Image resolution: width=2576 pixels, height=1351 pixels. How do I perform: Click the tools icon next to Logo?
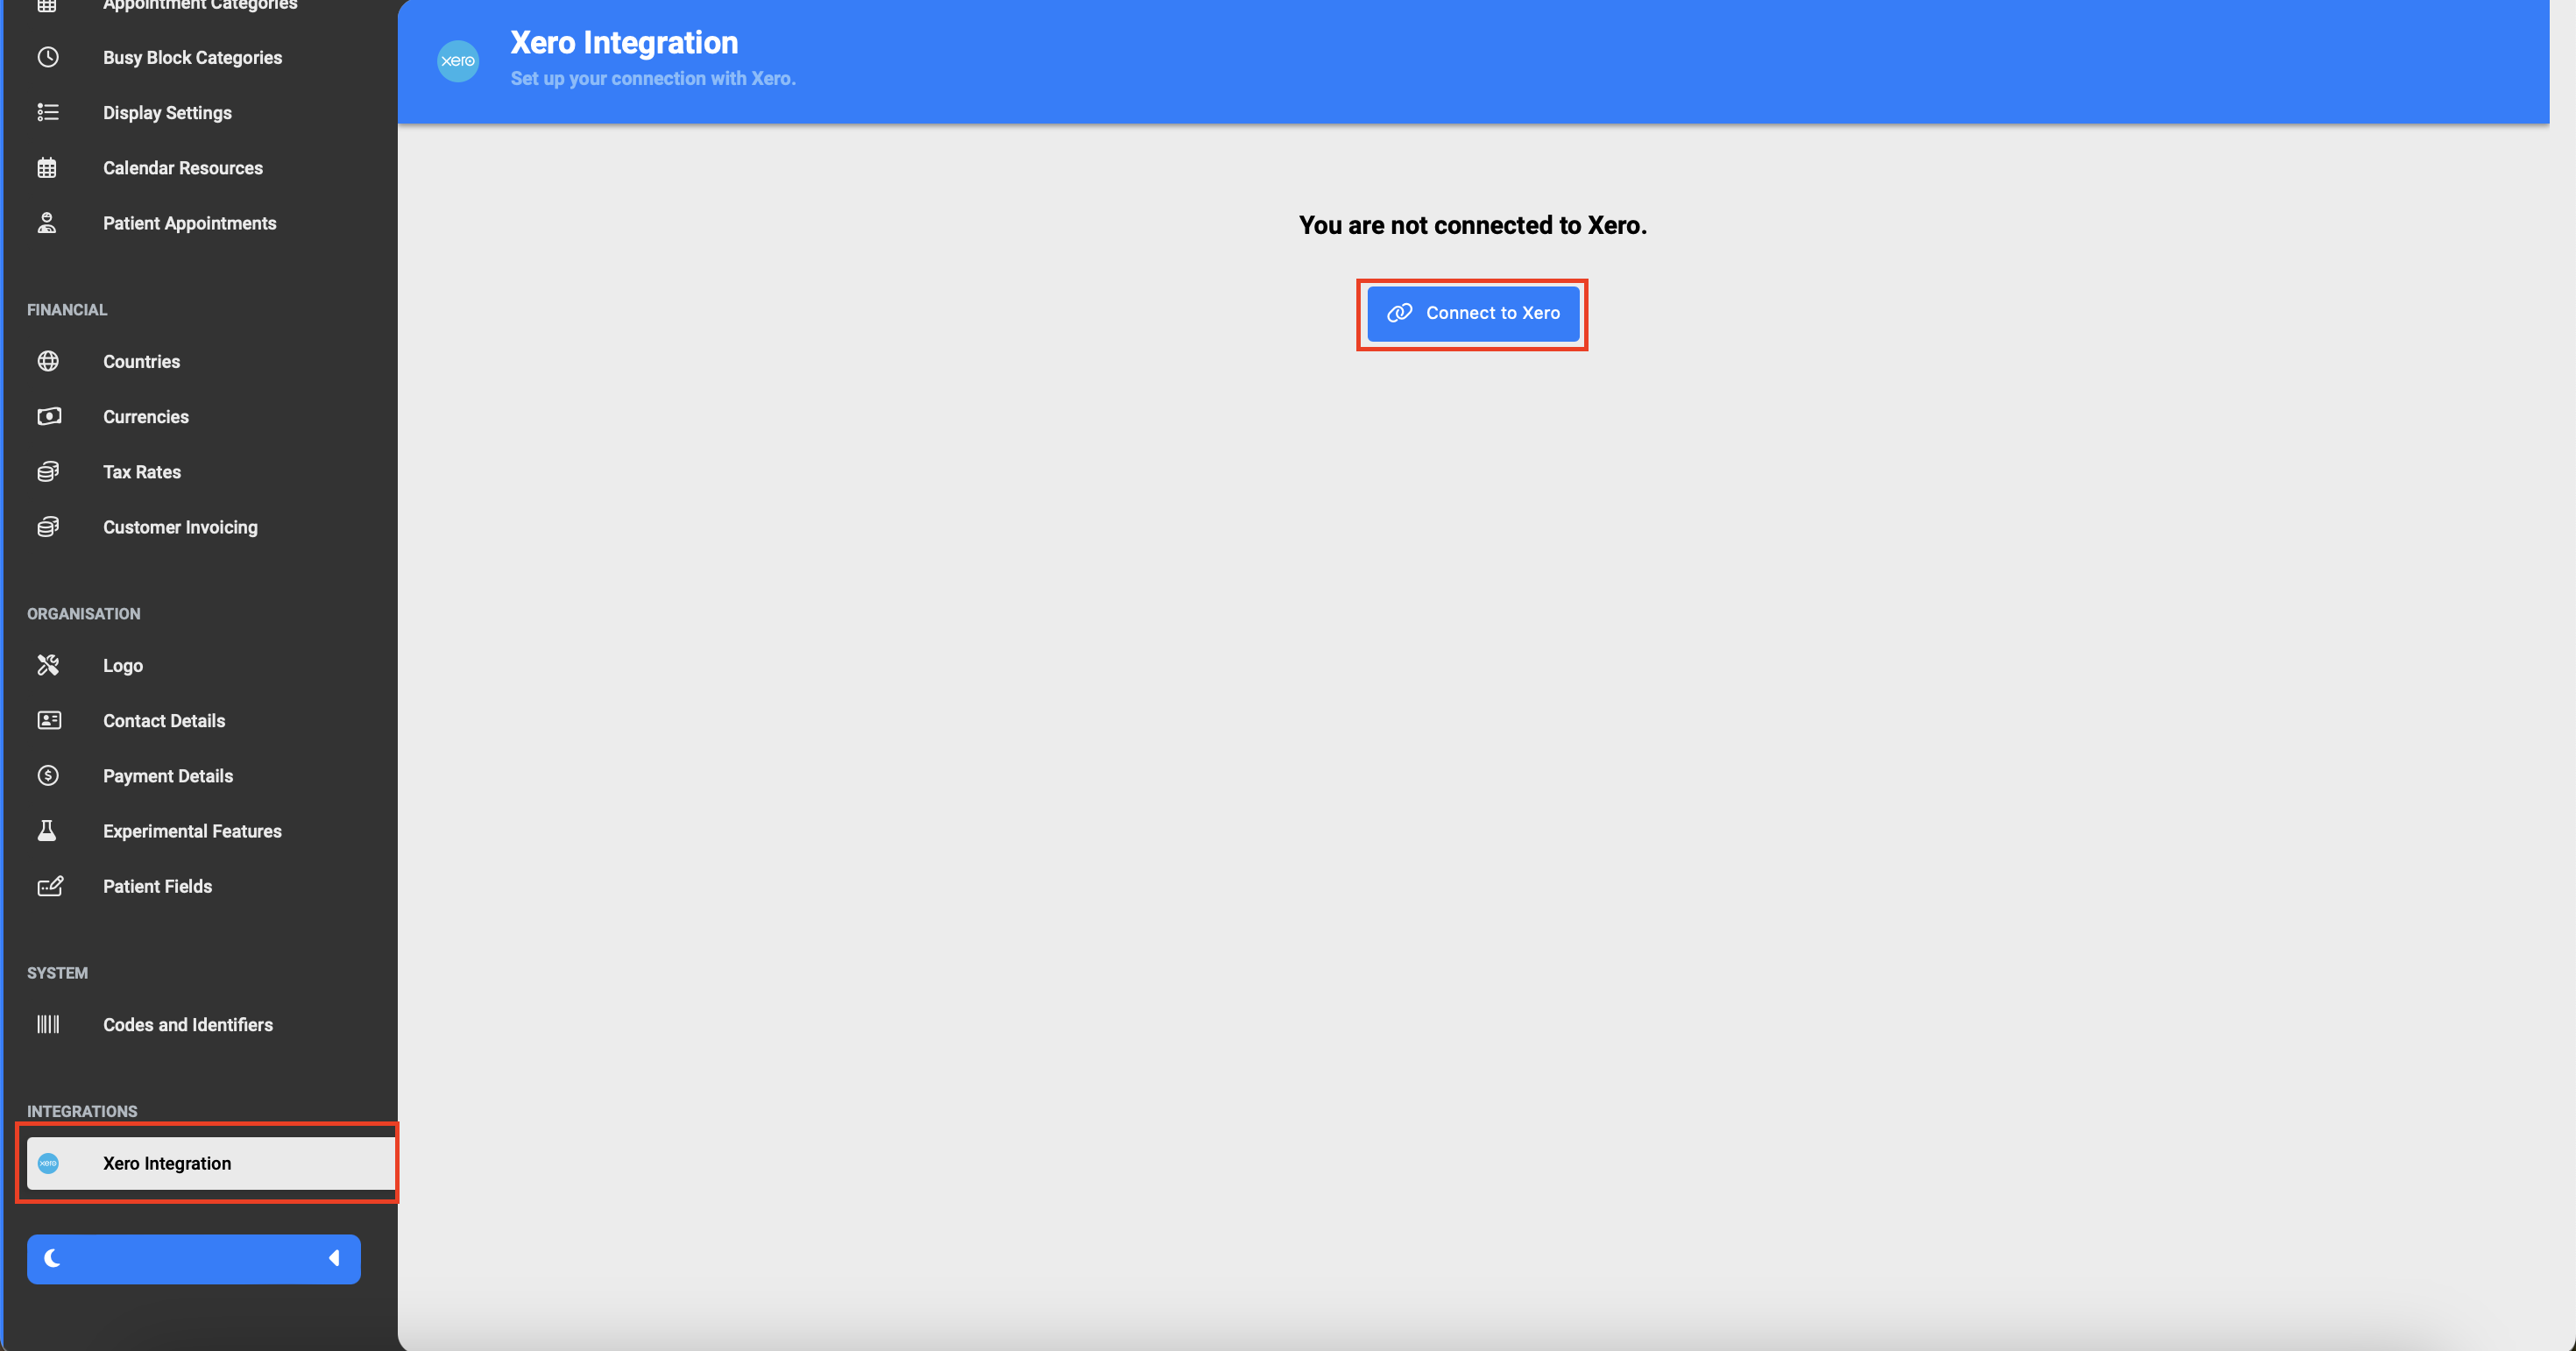click(48, 665)
